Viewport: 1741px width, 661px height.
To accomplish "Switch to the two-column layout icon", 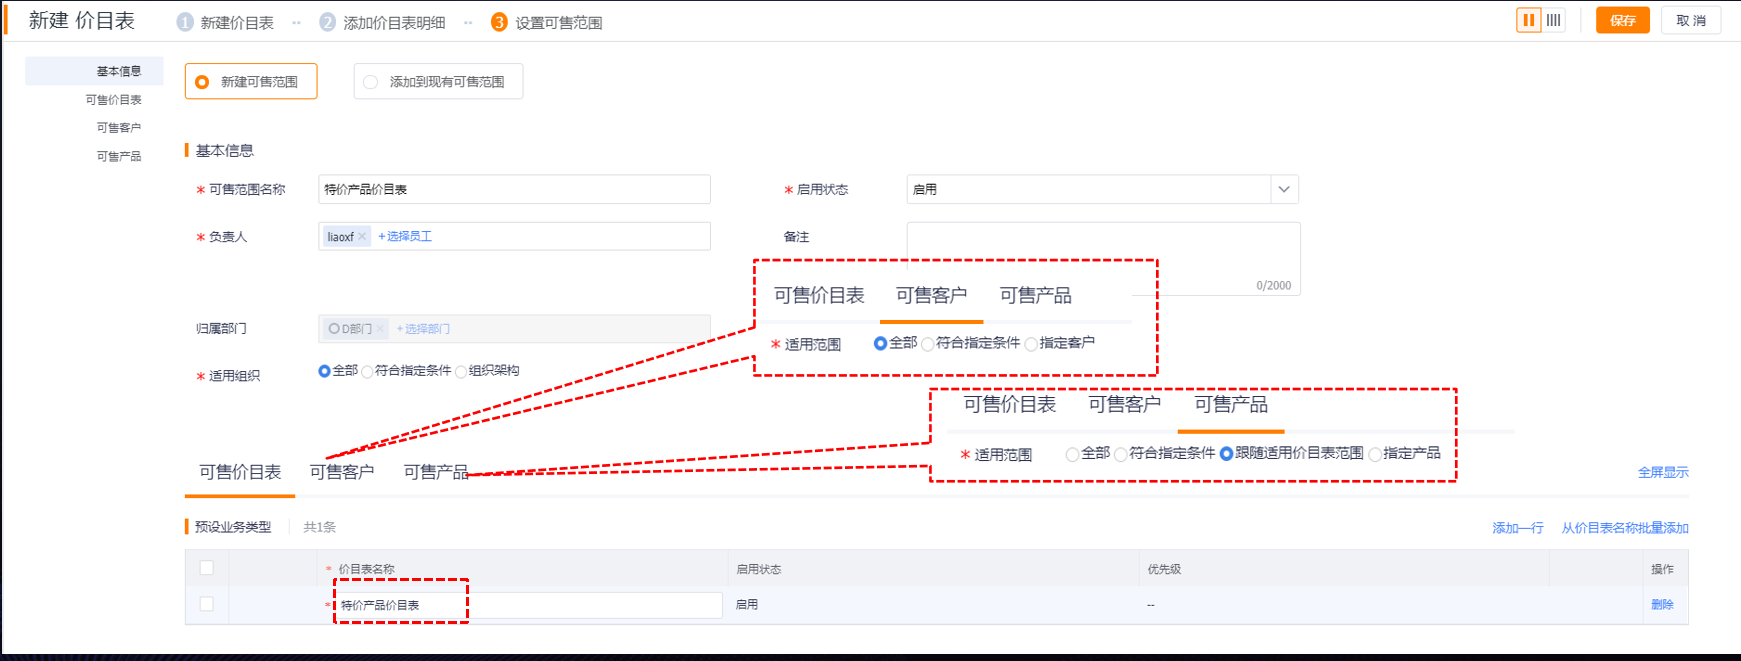I will point(1528,20).
